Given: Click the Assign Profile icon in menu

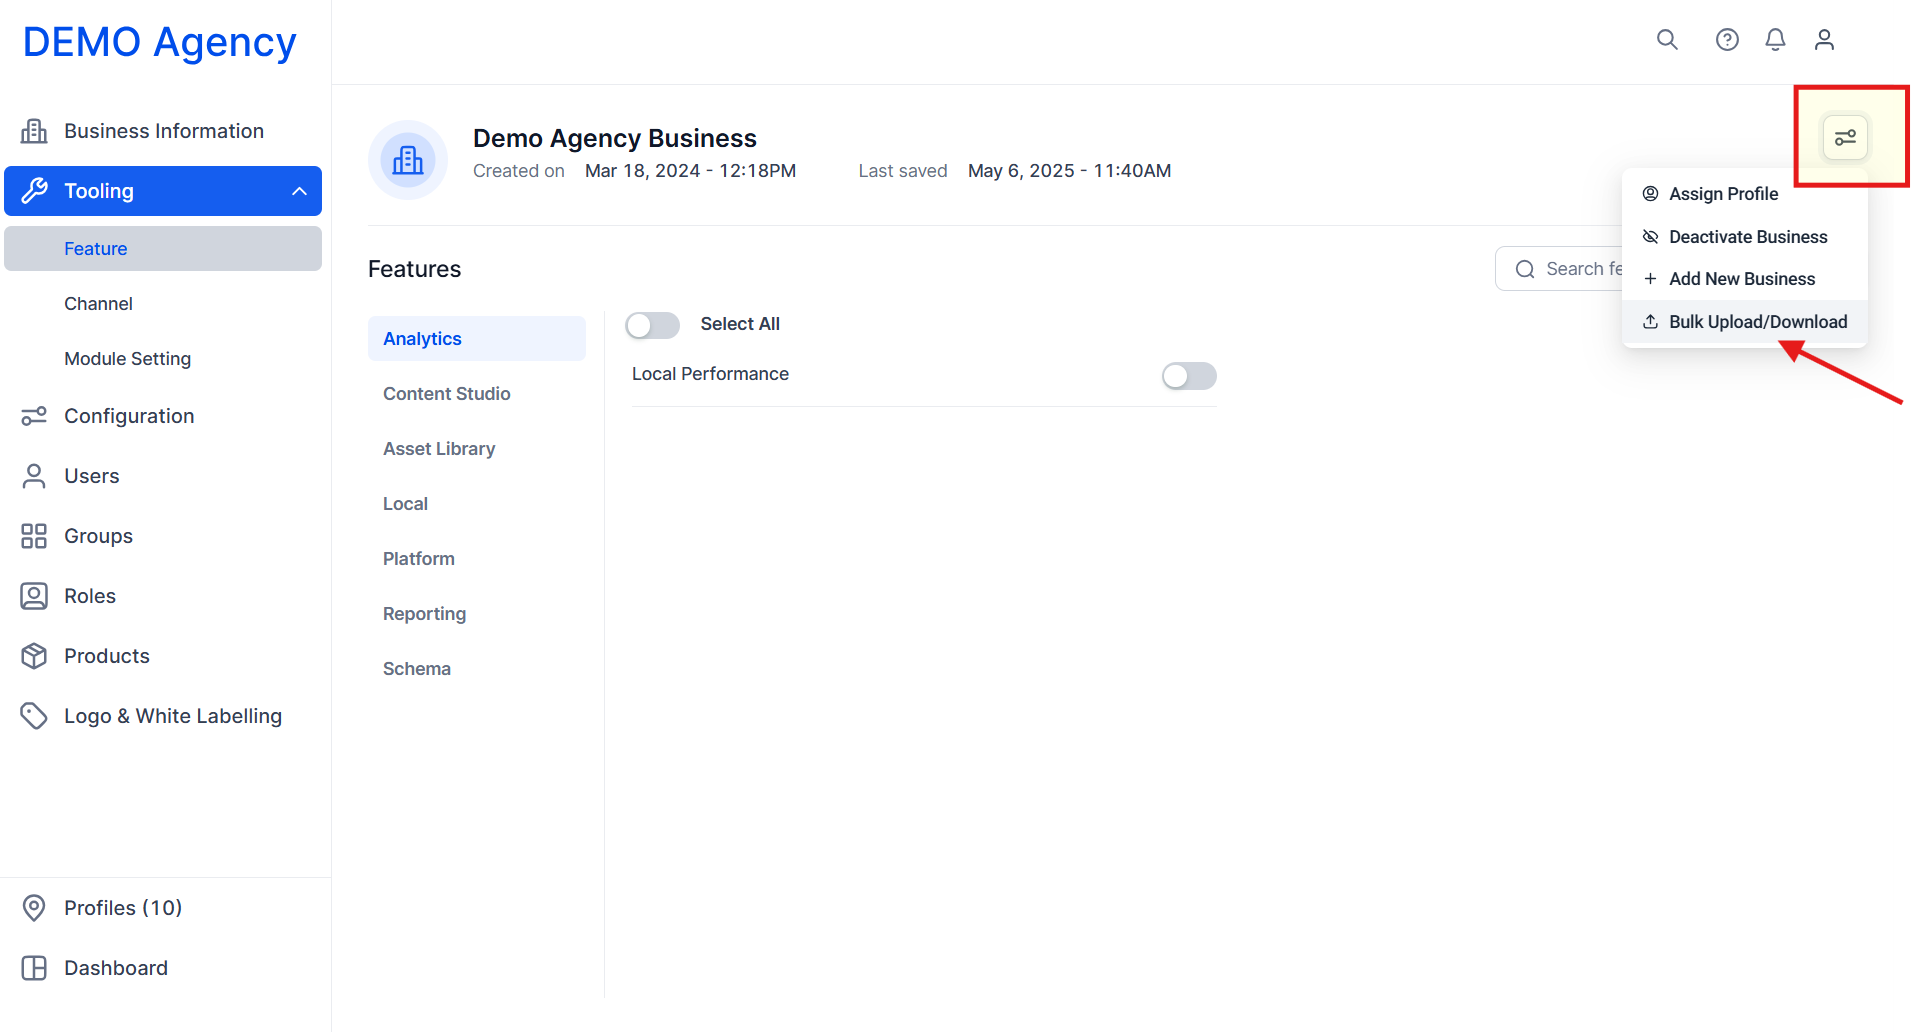Looking at the screenshot, I should (x=1650, y=194).
